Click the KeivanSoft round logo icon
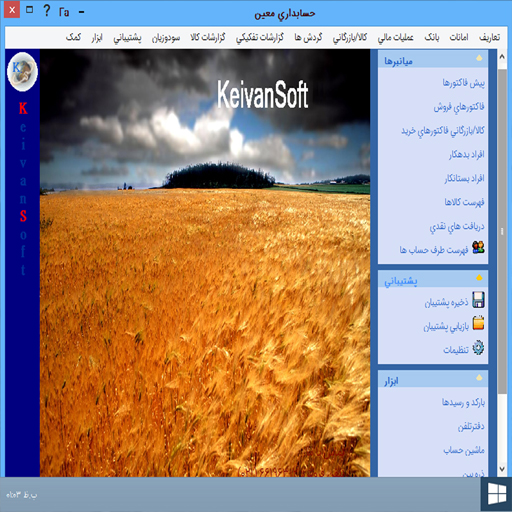Image resolution: width=512 pixels, height=512 pixels. (22, 72)
